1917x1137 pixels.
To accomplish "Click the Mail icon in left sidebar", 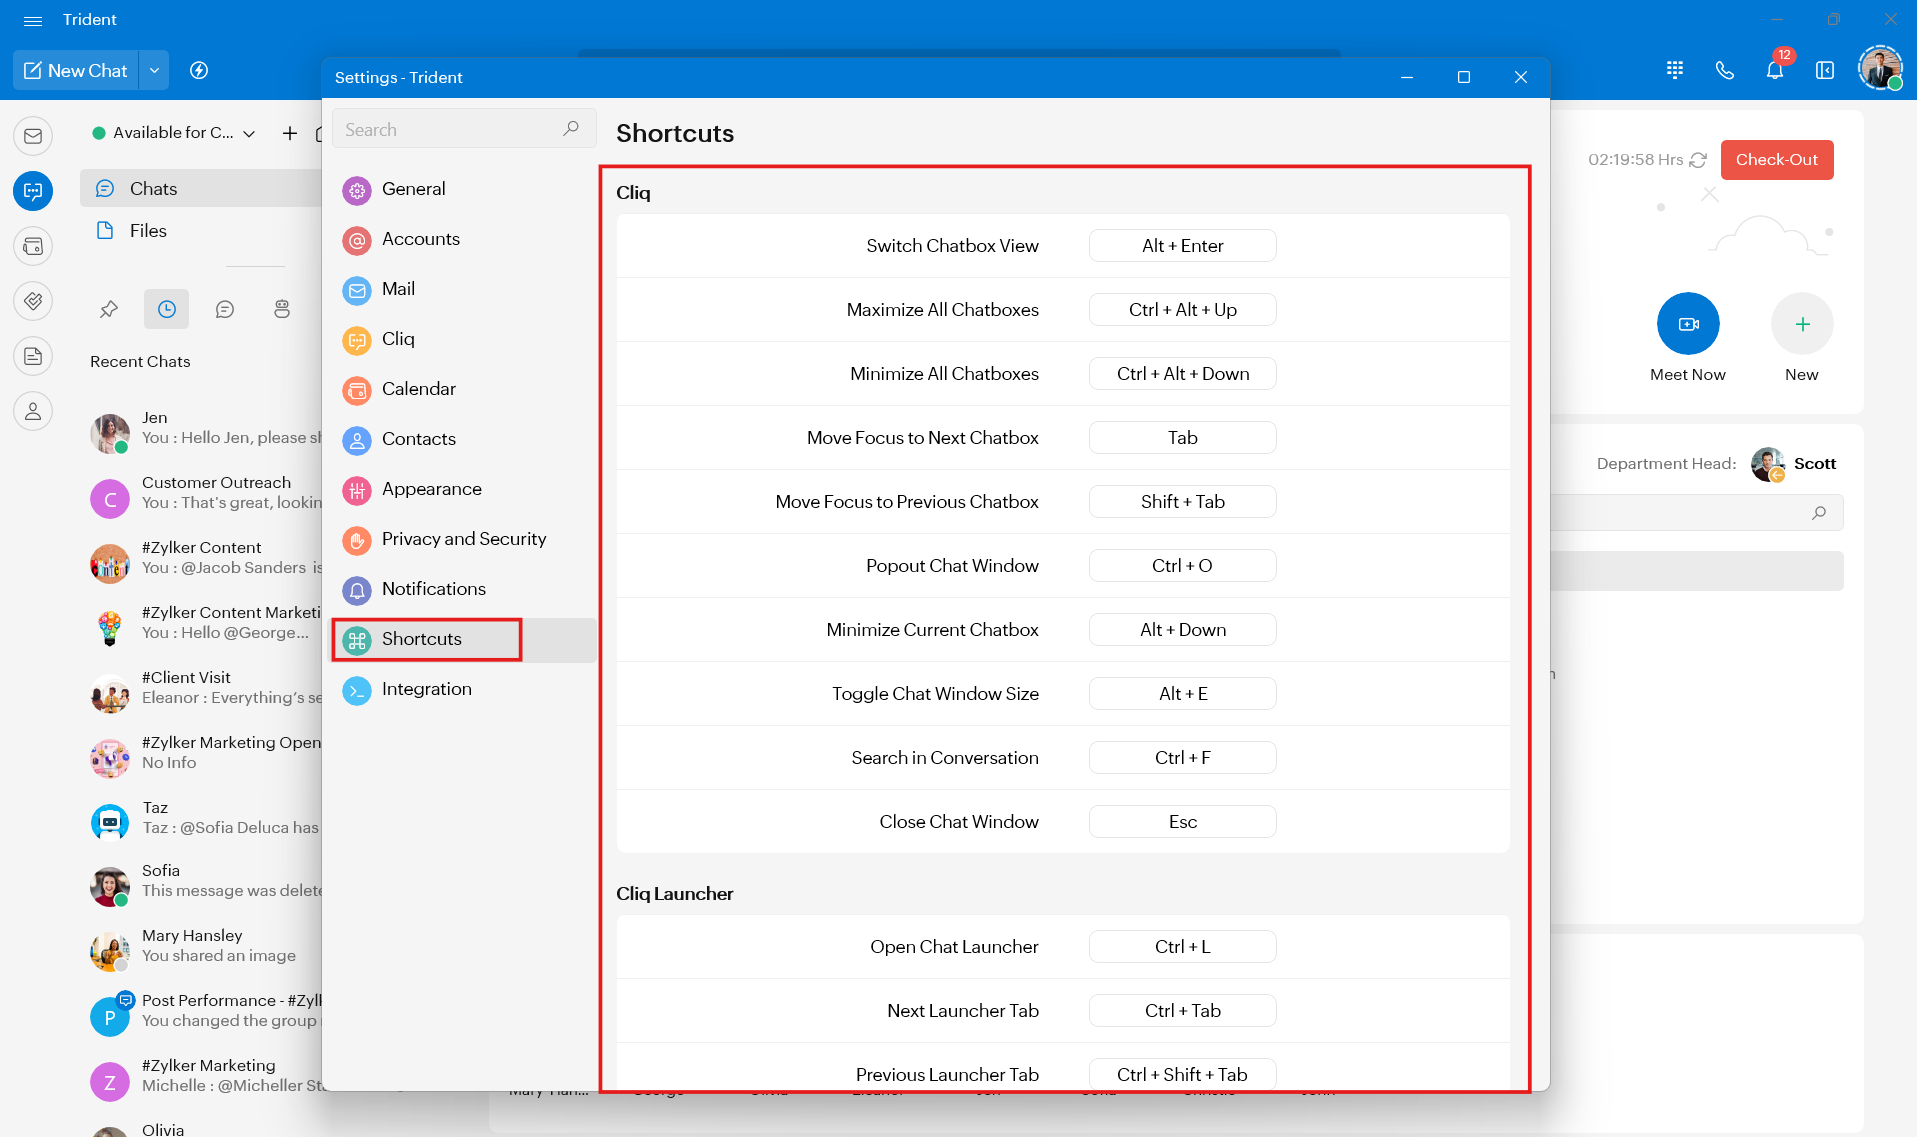I will click(x=33, y=136).
